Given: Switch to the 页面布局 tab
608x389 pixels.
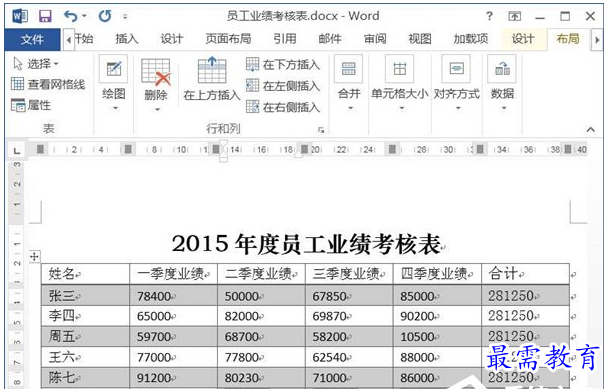Looking at the screenshot, I should click(x=228, y=39).
